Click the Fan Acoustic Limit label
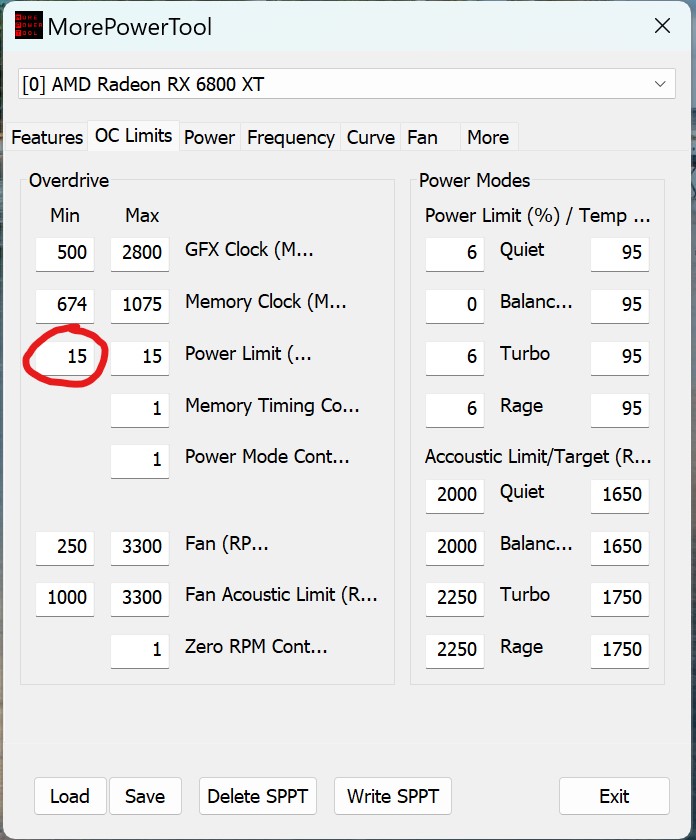Image resolution: width=696 pixels, height=840 pixels. pos(281,595)
